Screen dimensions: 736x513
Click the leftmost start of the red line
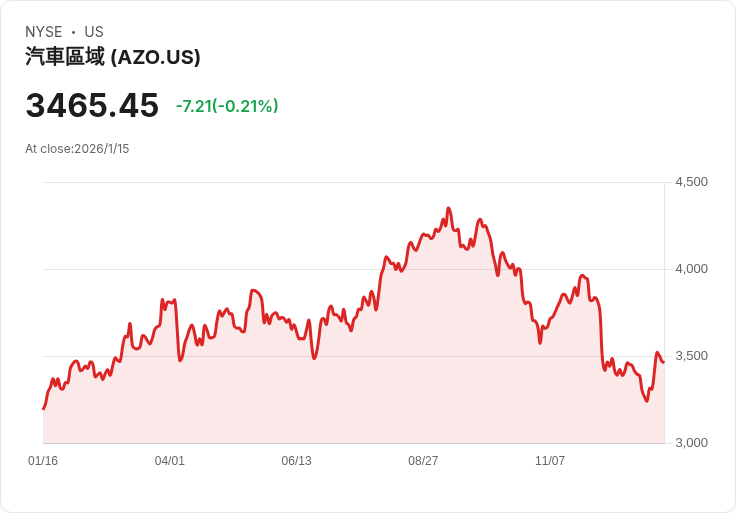(44, 408)
